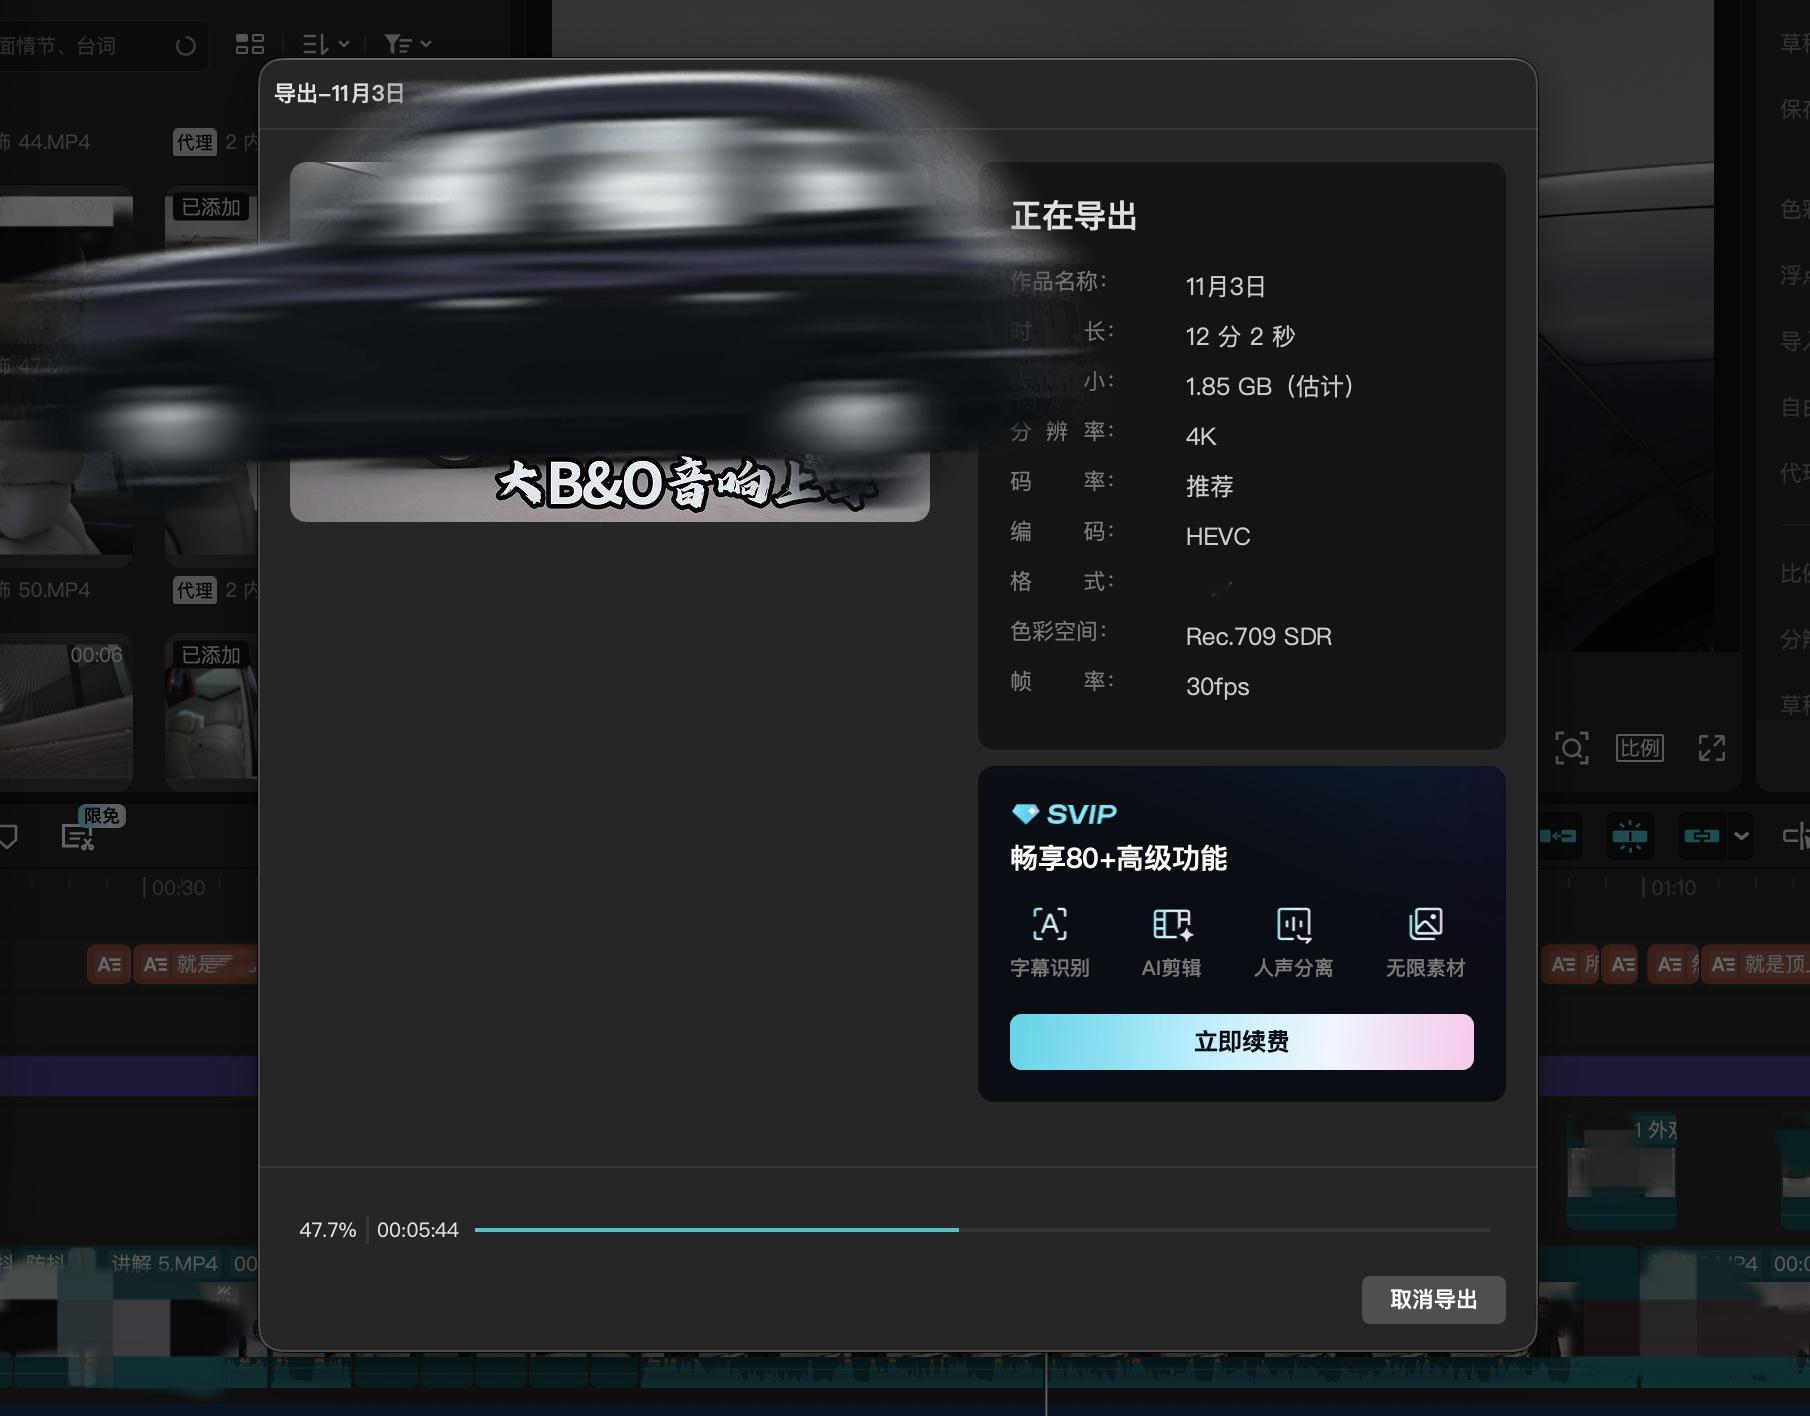Expand the chevron beside the link tool
This screenshot has height=1416, width=1810.
click(1742, 837)
